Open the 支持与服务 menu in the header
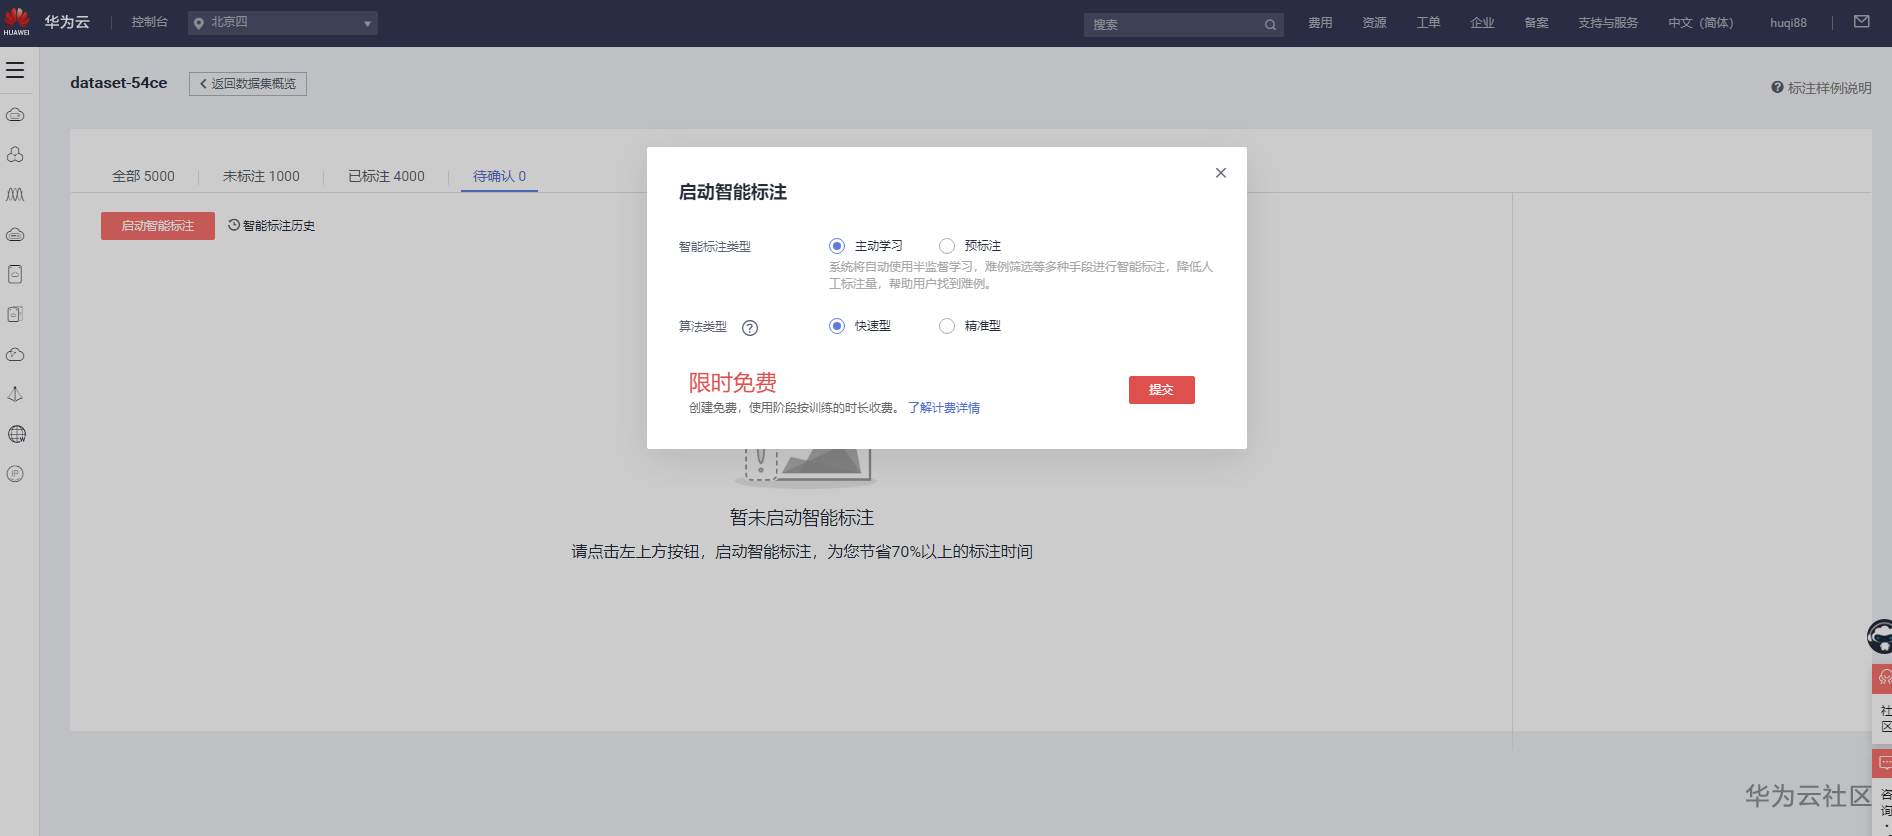The height and width of the screenshot is (836, 1892). click(1608, 22)
